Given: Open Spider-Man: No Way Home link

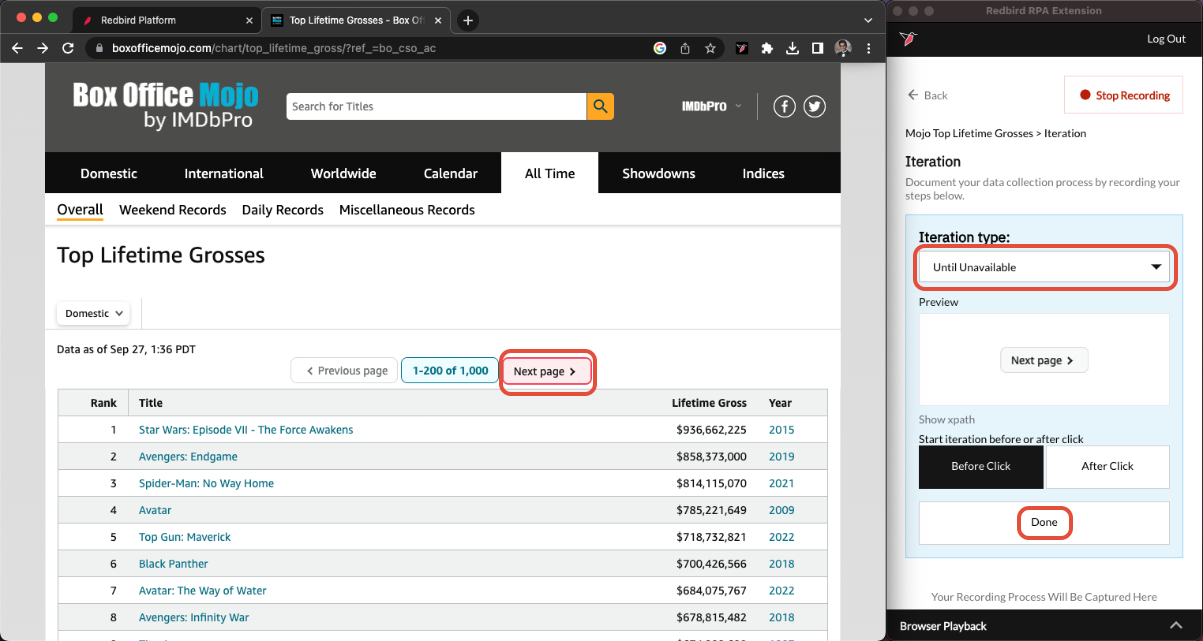Looking at the screenshot, I should (206, 483).
